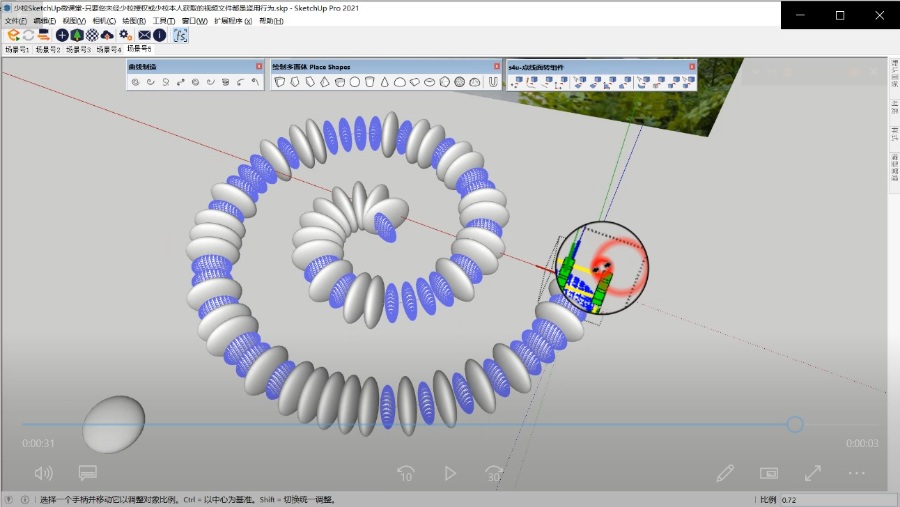Image resolution: width=900 pixels, height=507 pixels.
Task: Click the dark circle plus icon
Action: (x=62, y=35)
